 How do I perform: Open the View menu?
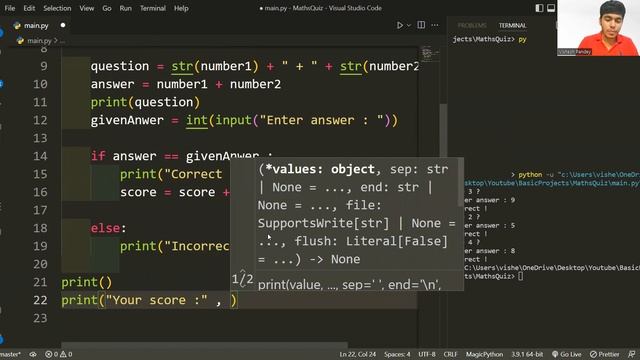tap(87, 8)
